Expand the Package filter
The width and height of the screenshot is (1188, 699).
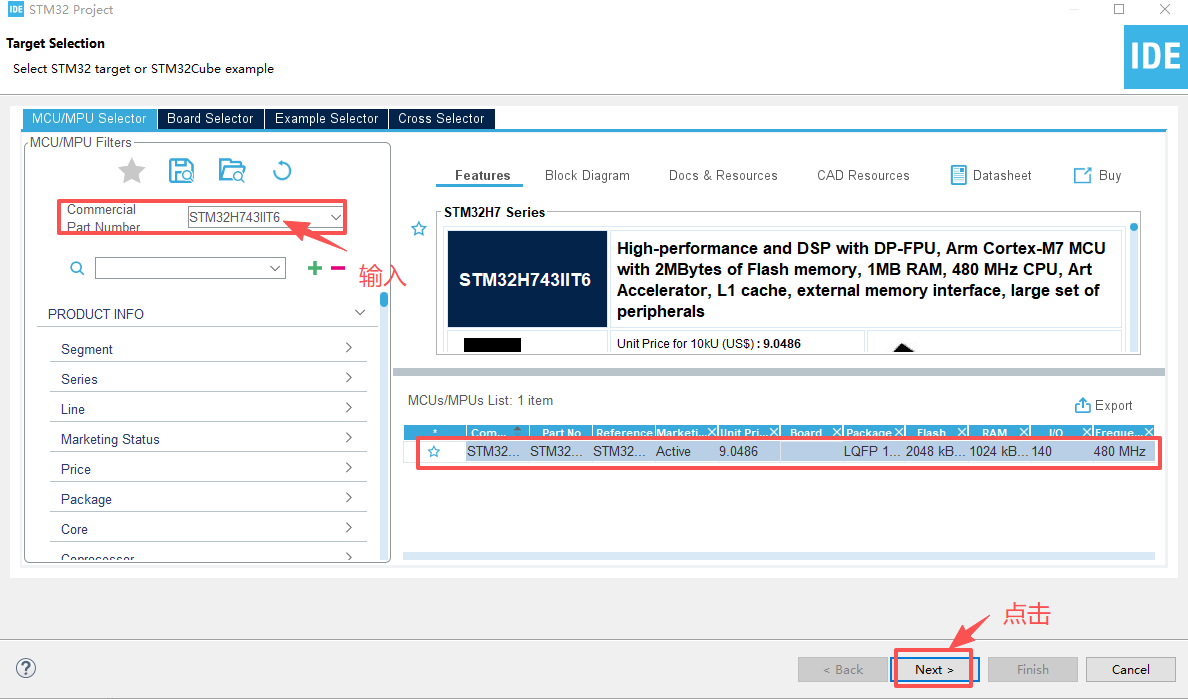pyautogui.click(x=349, y=498)
